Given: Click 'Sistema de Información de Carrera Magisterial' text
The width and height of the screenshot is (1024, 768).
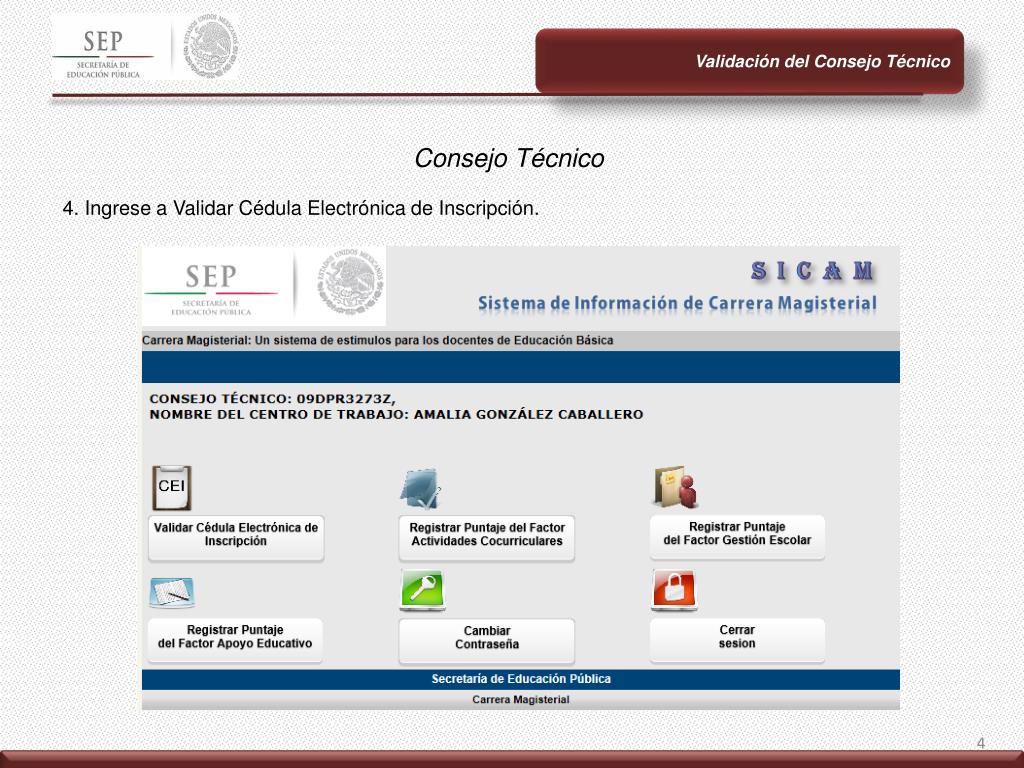Looking at the screenshot, I should coord(677,304).
